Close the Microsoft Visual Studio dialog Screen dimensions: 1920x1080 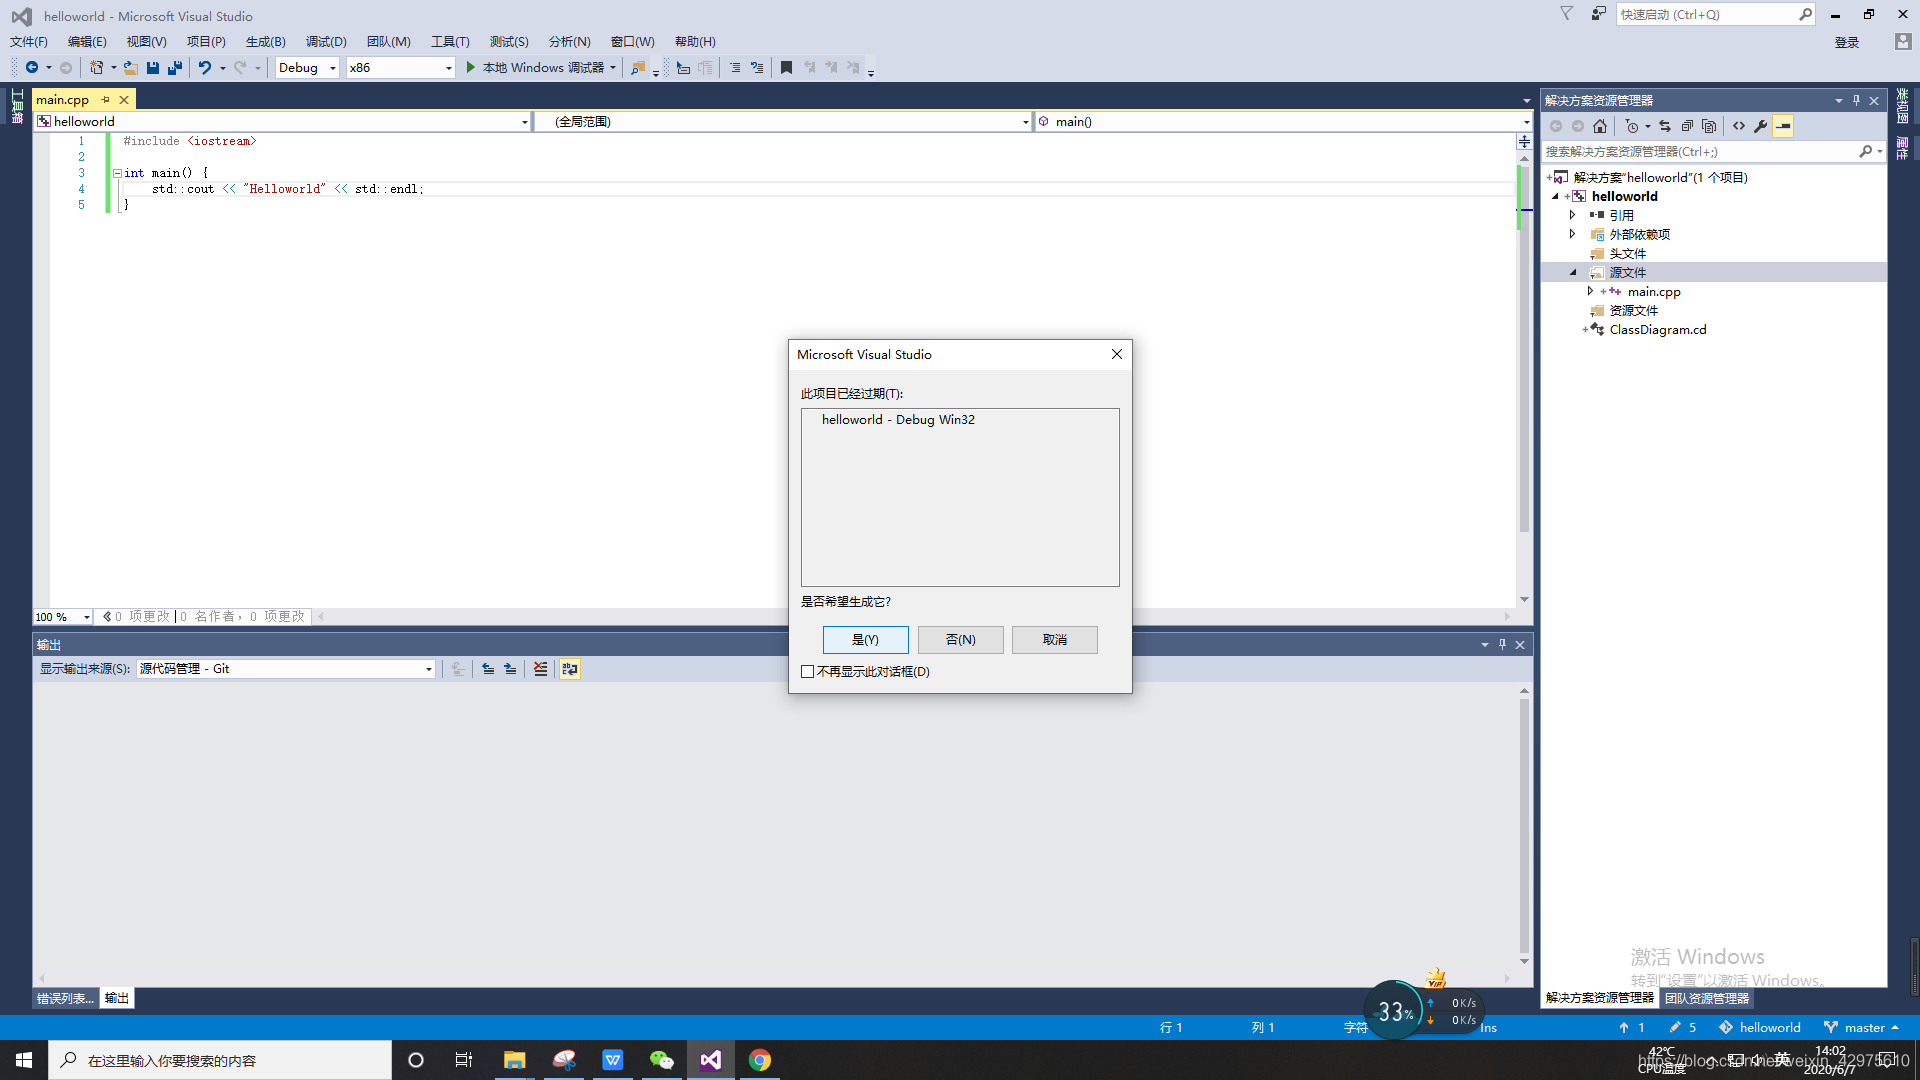(1117, 355)
